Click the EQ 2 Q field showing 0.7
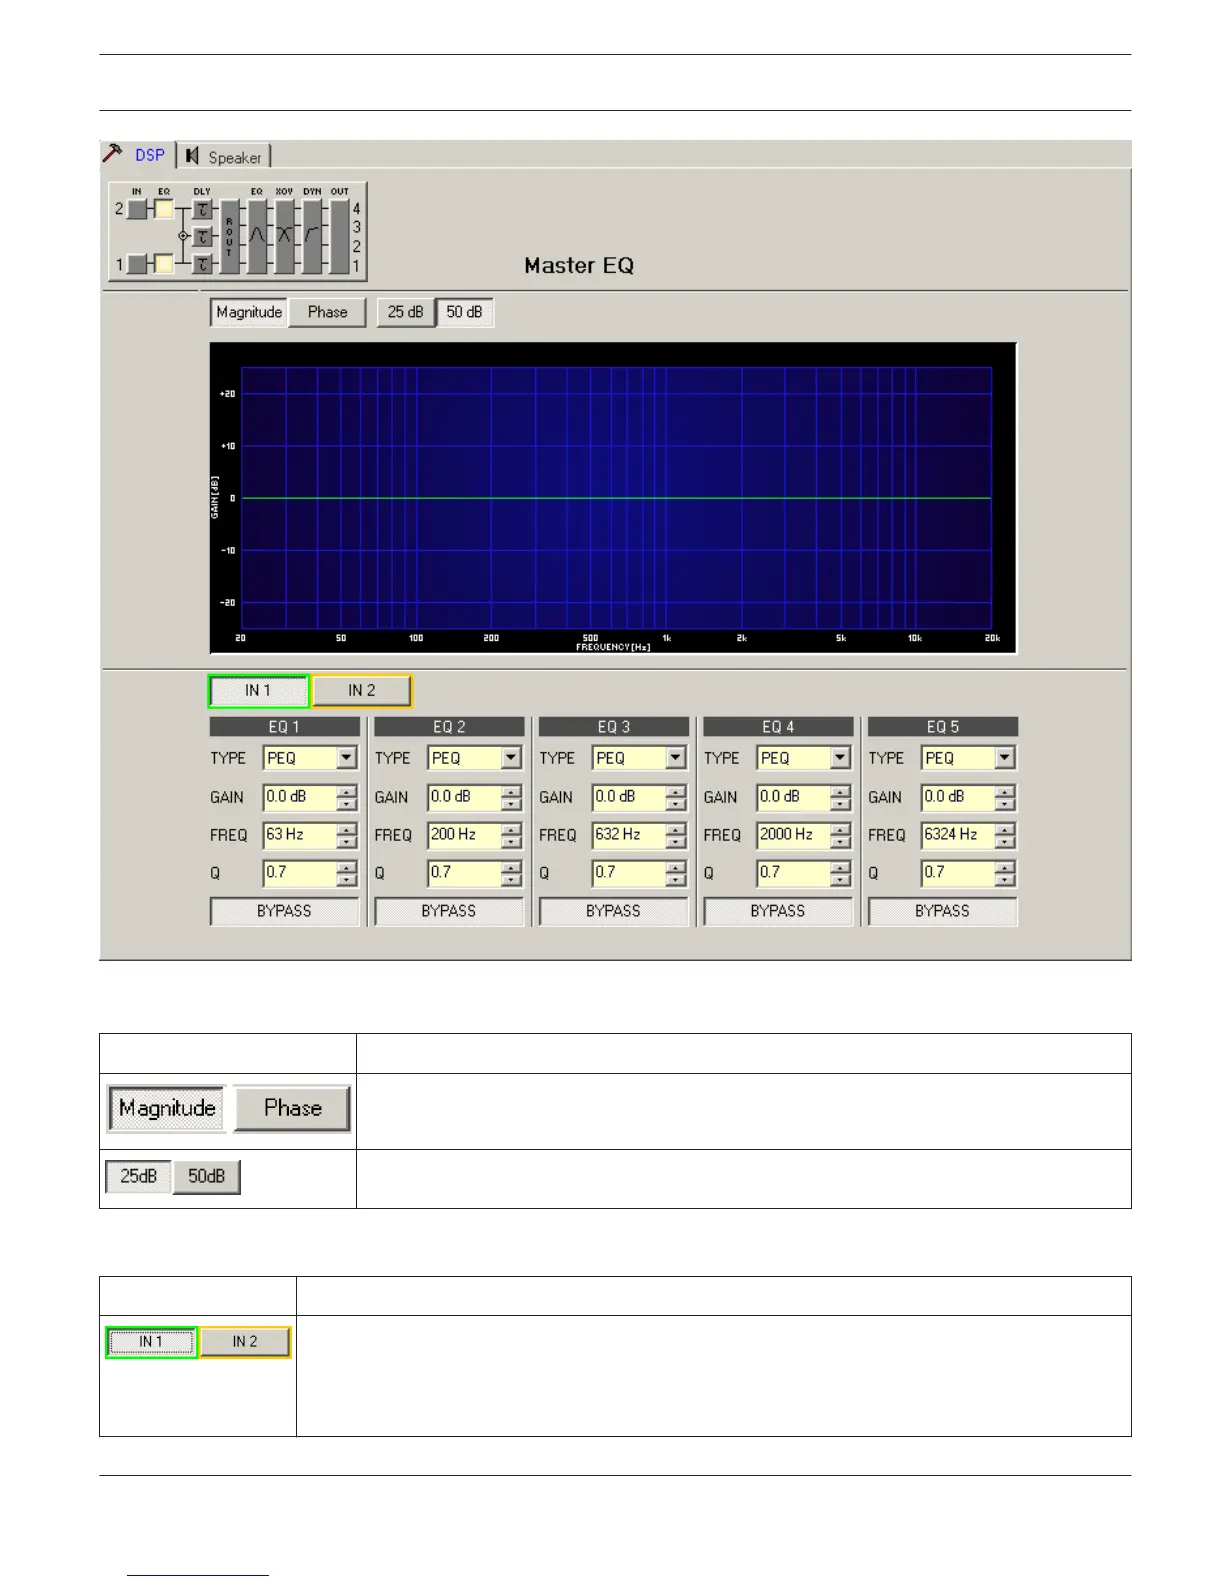1224x1584 pixels. tap(465, 873)
